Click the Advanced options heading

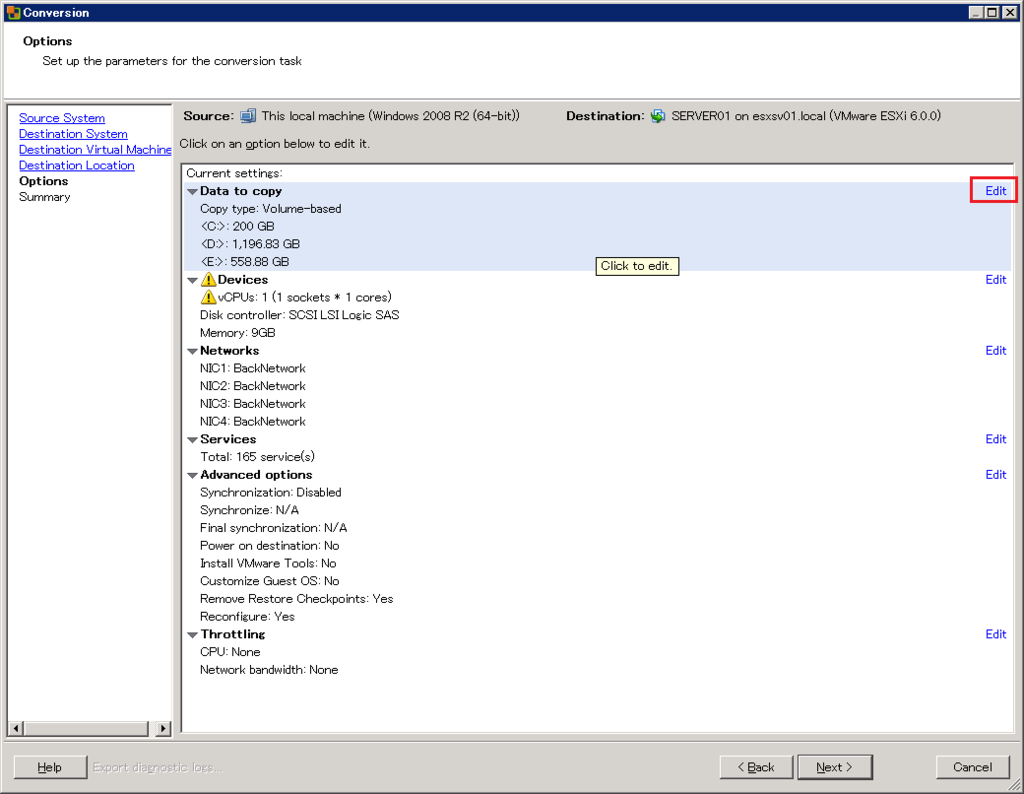[x=256, y=475]
